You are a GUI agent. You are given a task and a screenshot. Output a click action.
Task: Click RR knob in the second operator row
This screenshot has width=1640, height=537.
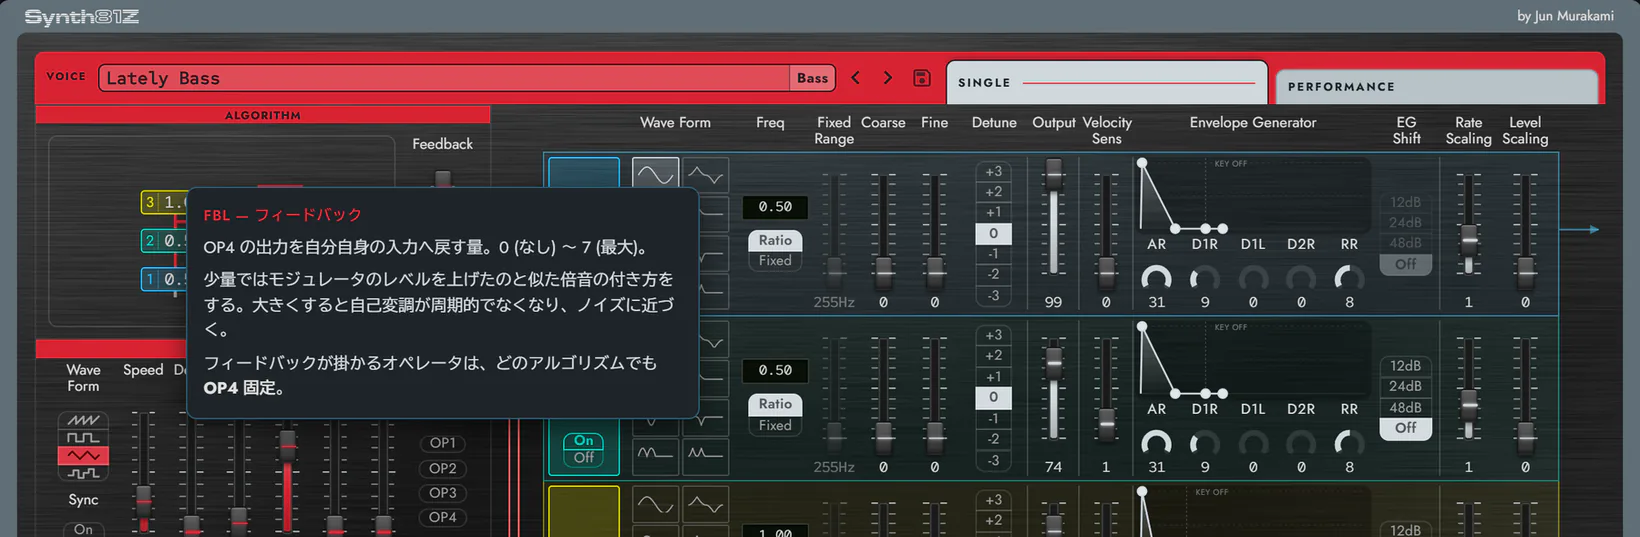(x=1349, y=443)
